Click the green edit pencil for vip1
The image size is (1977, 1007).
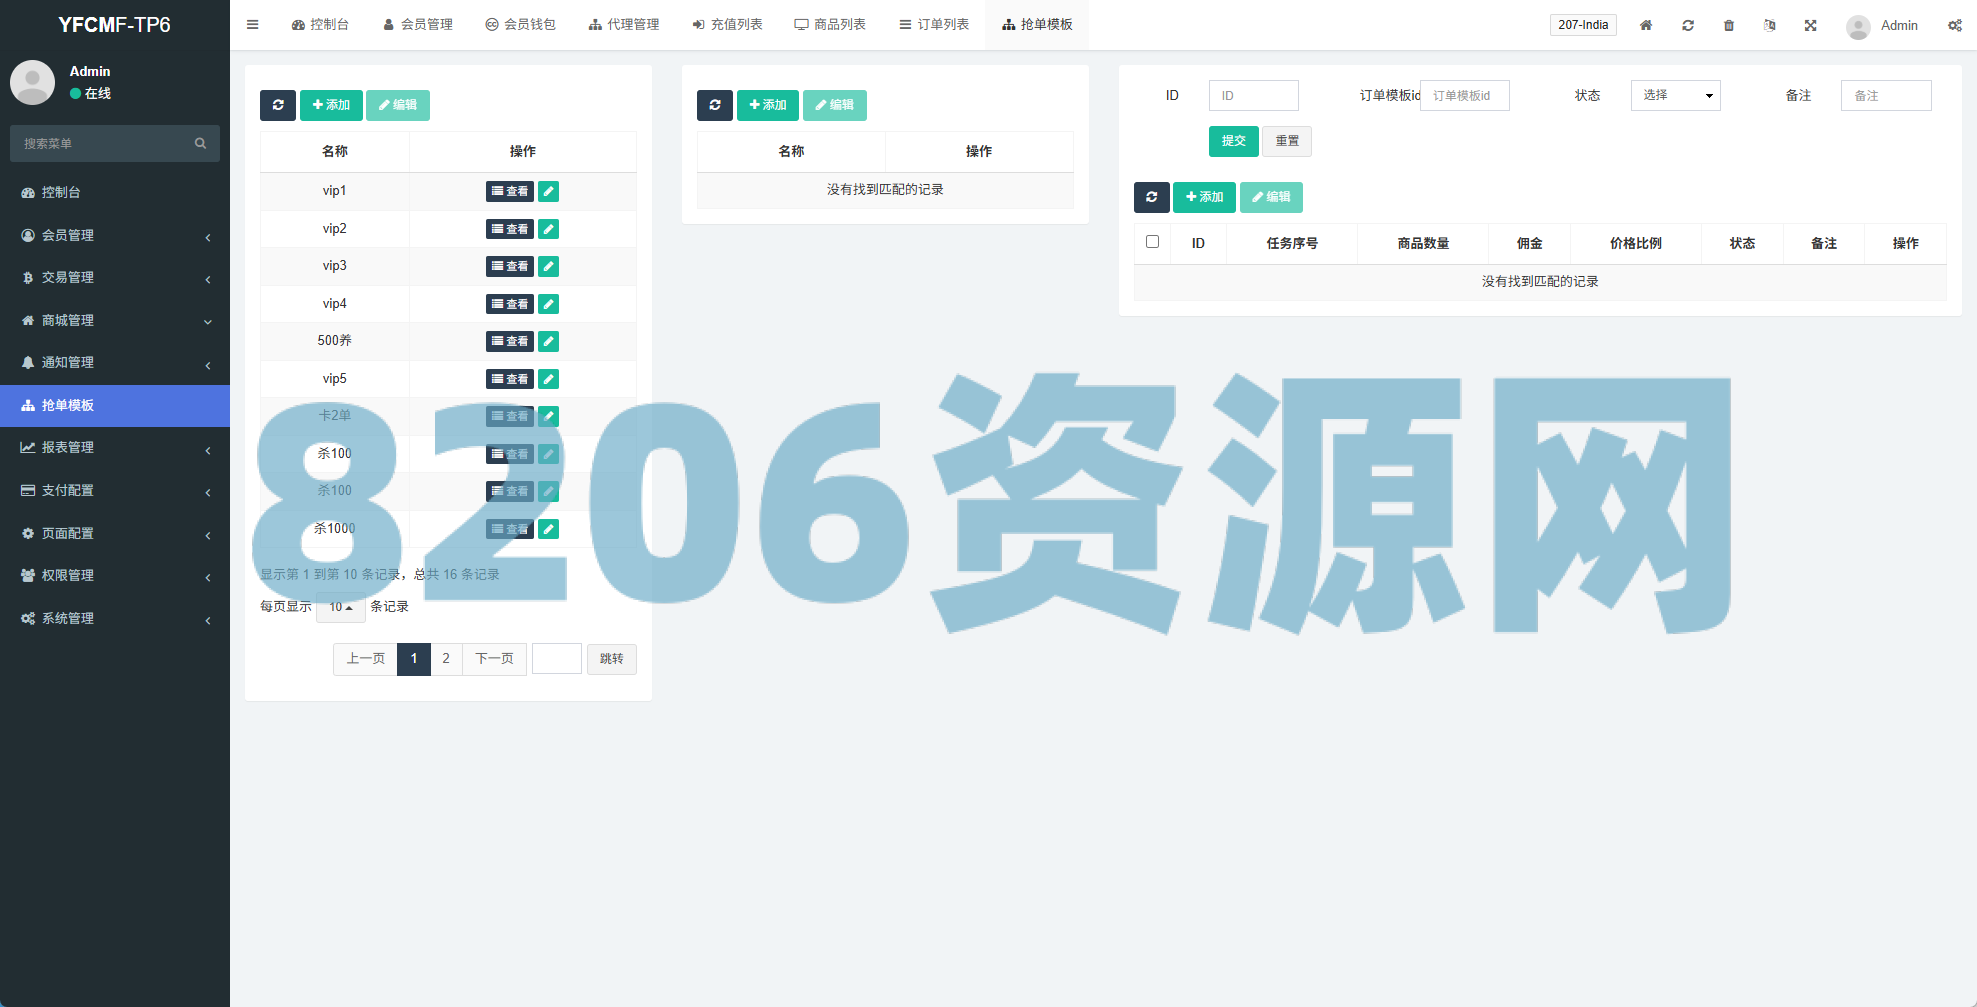tap(548, 191)
